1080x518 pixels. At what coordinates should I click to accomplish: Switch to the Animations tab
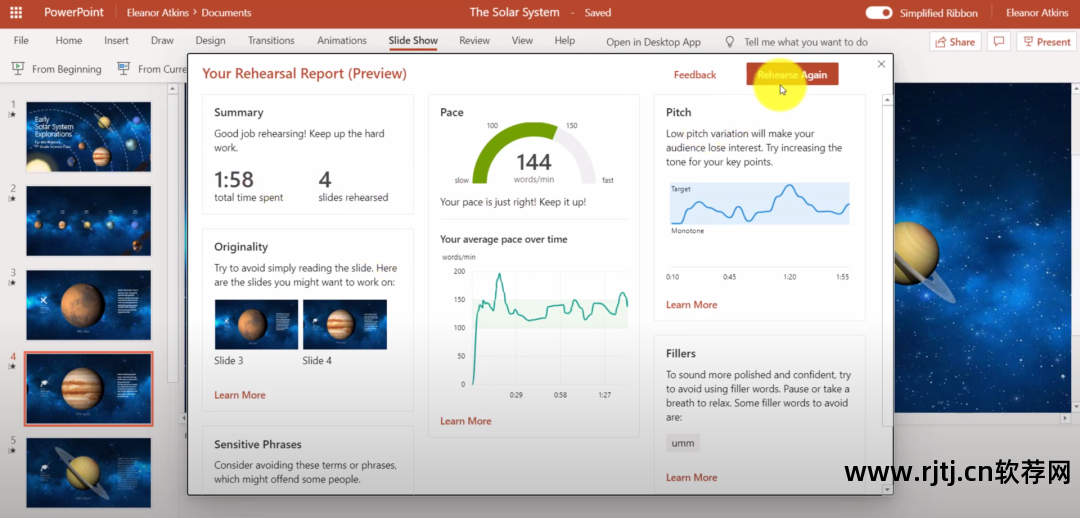(x=342, y=41)
